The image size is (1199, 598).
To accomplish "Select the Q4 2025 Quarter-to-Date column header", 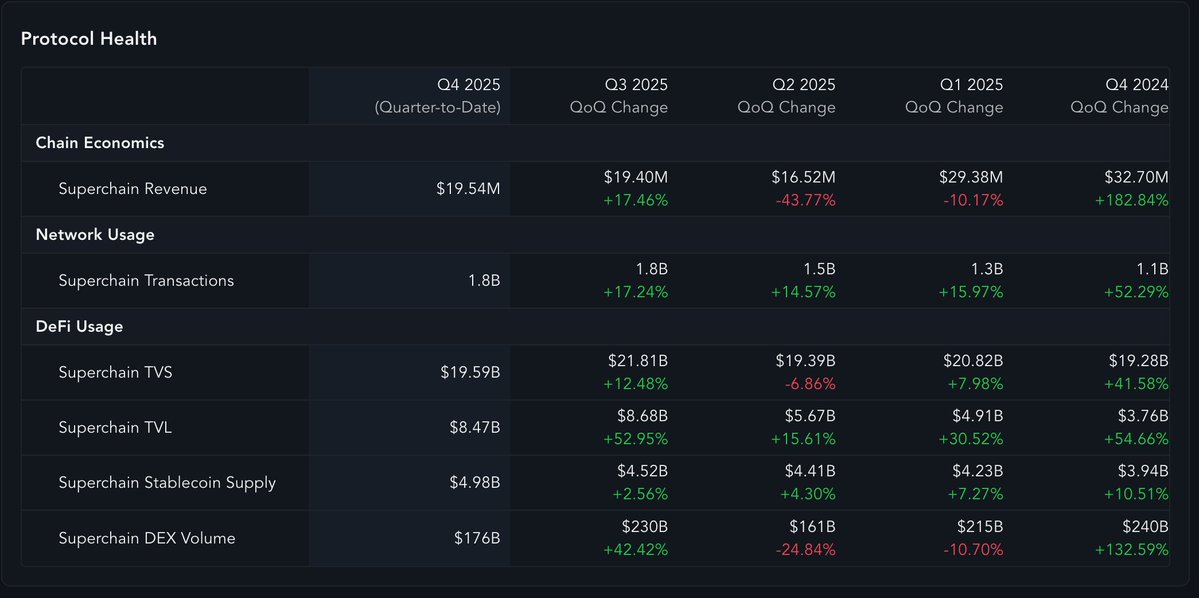I will click(x=437, y=96).
